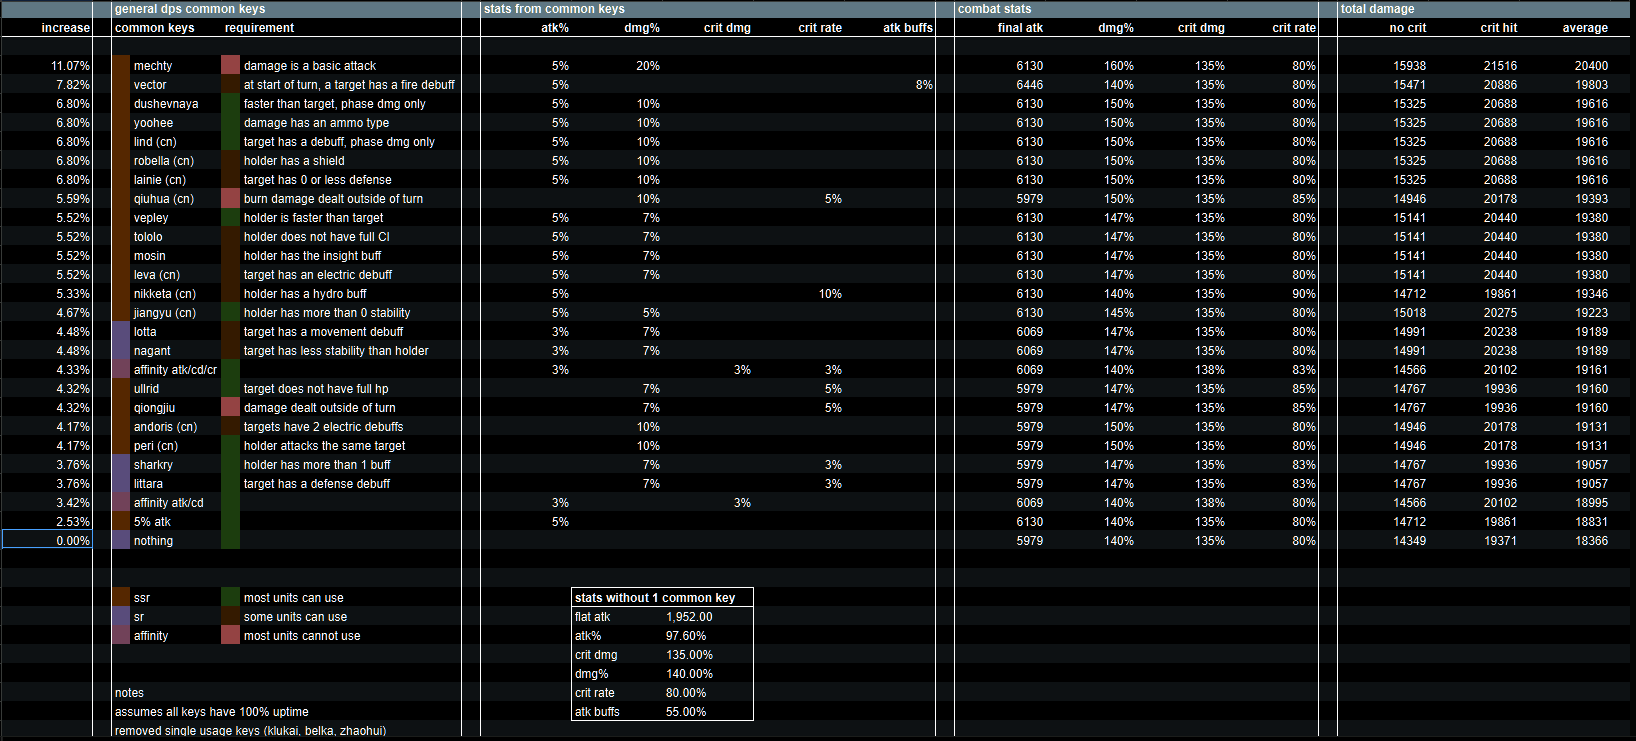Click the 'most units cannot use' legend text

point(302,636)
